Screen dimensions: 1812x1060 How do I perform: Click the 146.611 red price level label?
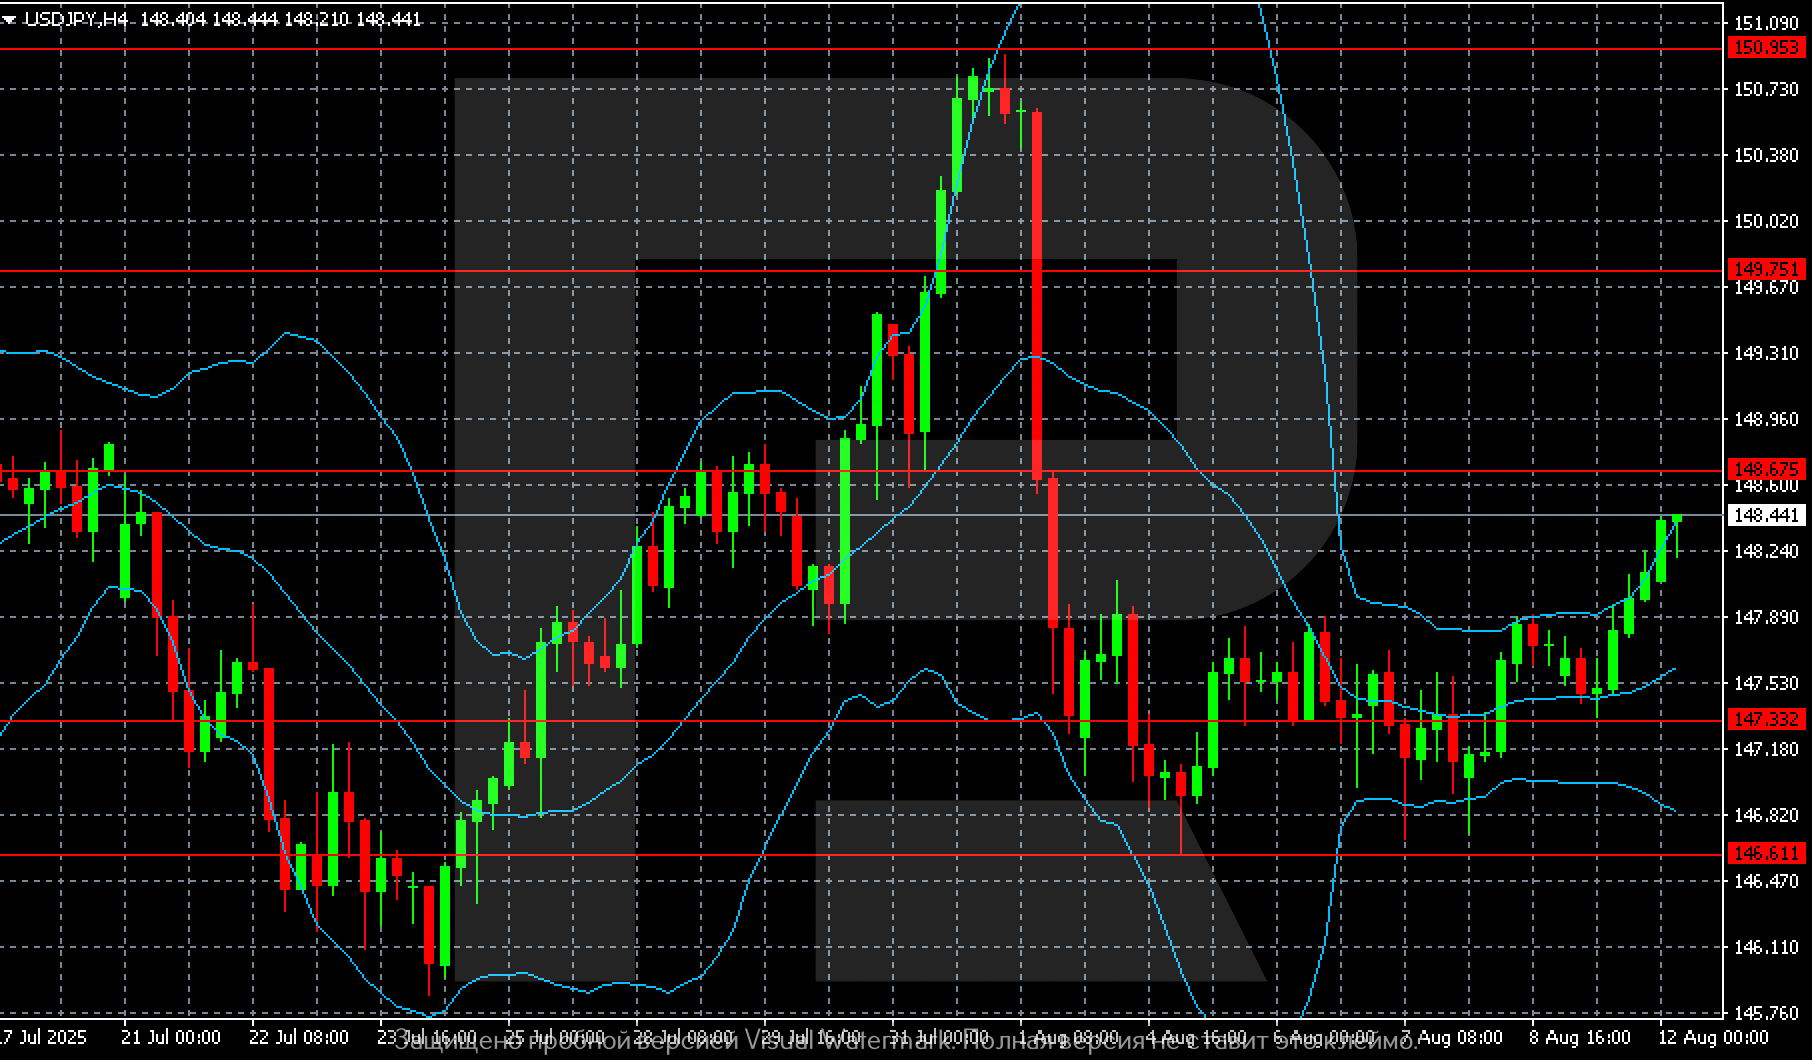pyautogui.click(x=1766, y=853)
